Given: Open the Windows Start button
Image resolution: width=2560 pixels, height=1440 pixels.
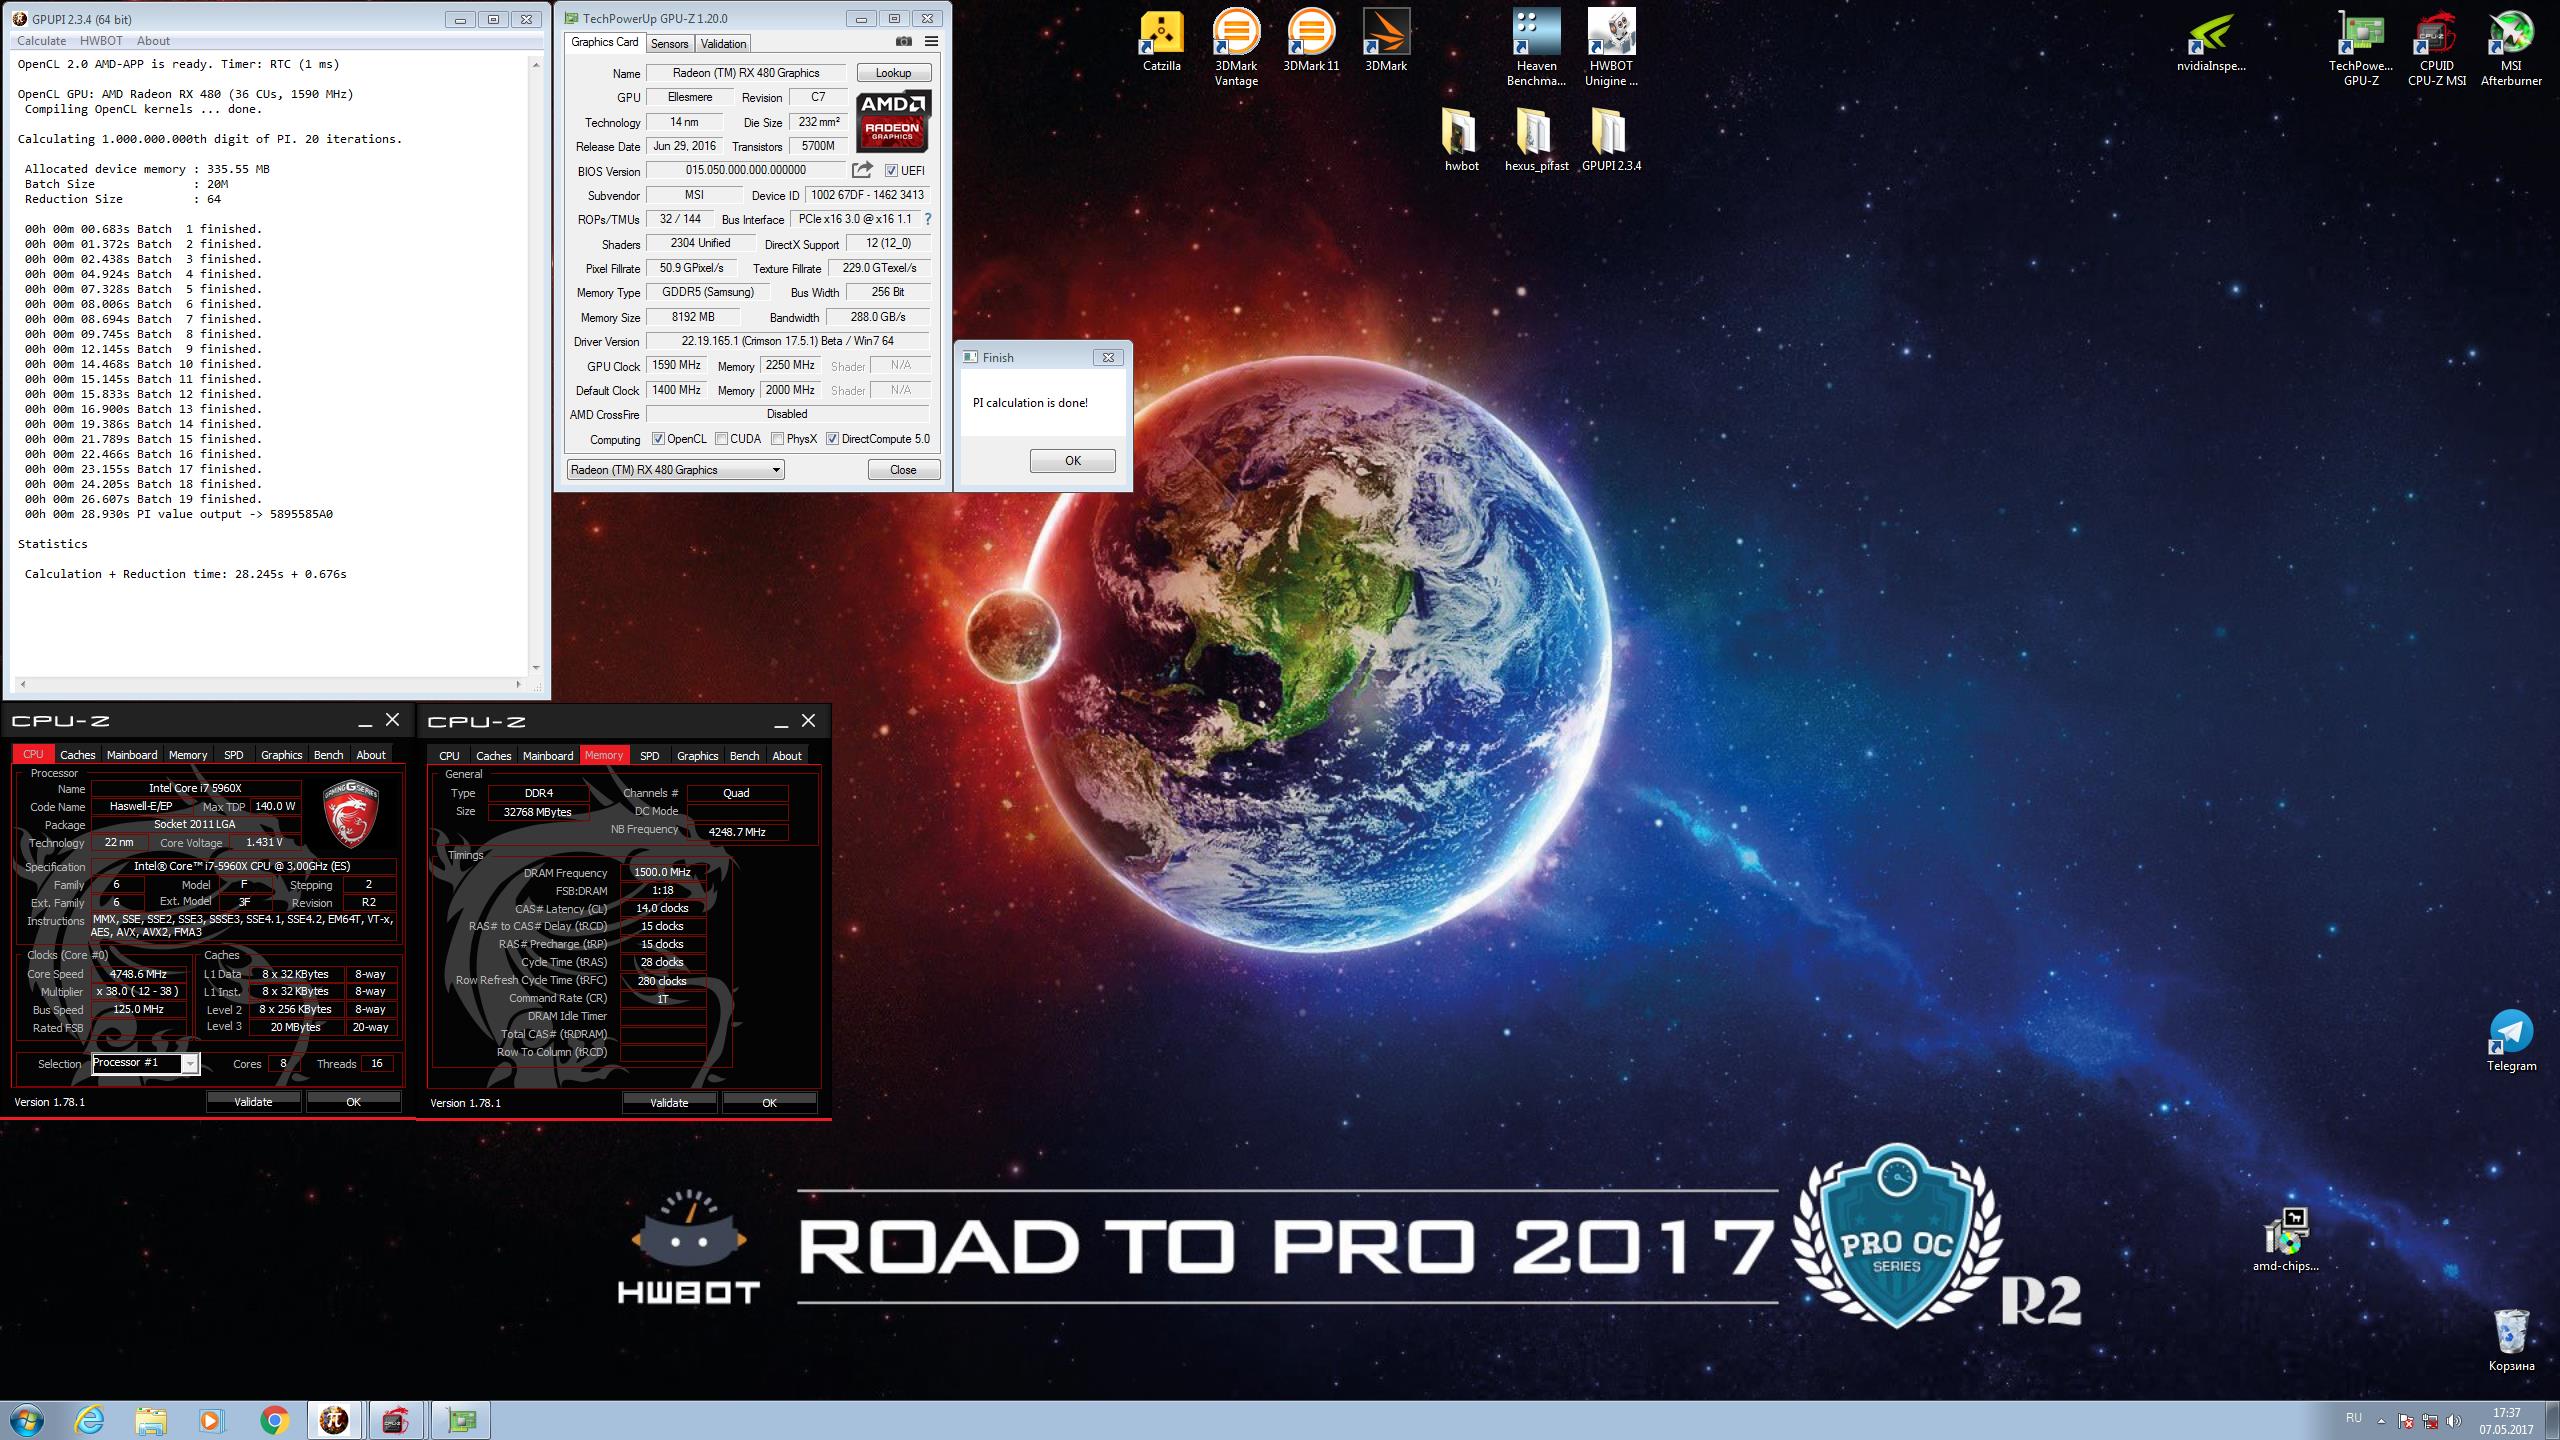Looking at the screenshot, I should coord(27,1420).
